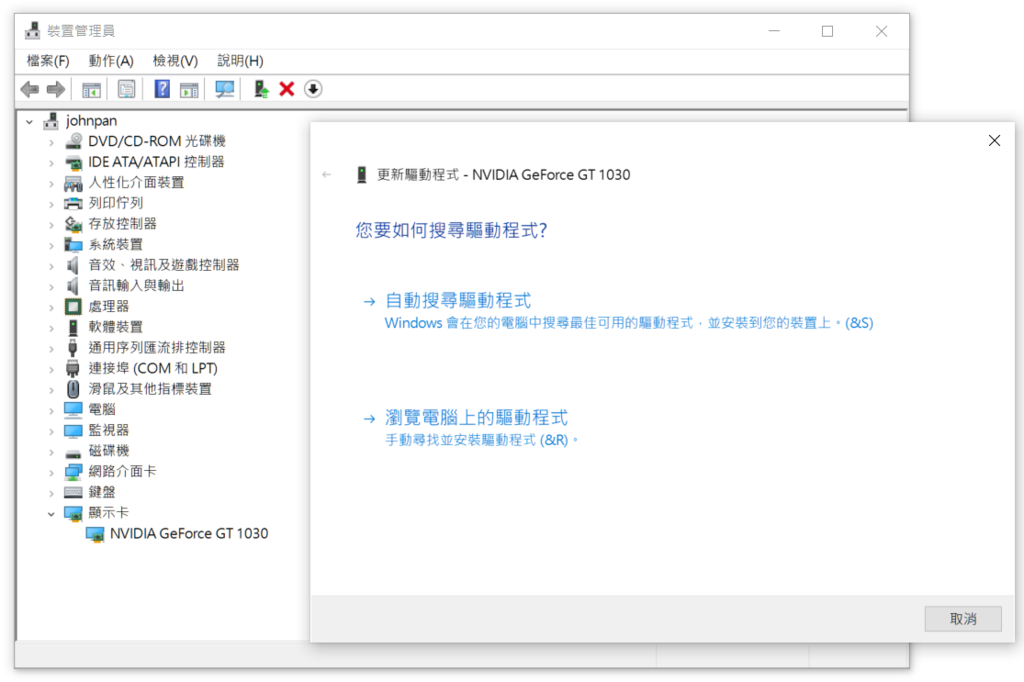Image resolution: width=1024 pixels, height=682 pixels.
Task: Click the Back arrow toolbar icon
Action: tap(29, 89)
